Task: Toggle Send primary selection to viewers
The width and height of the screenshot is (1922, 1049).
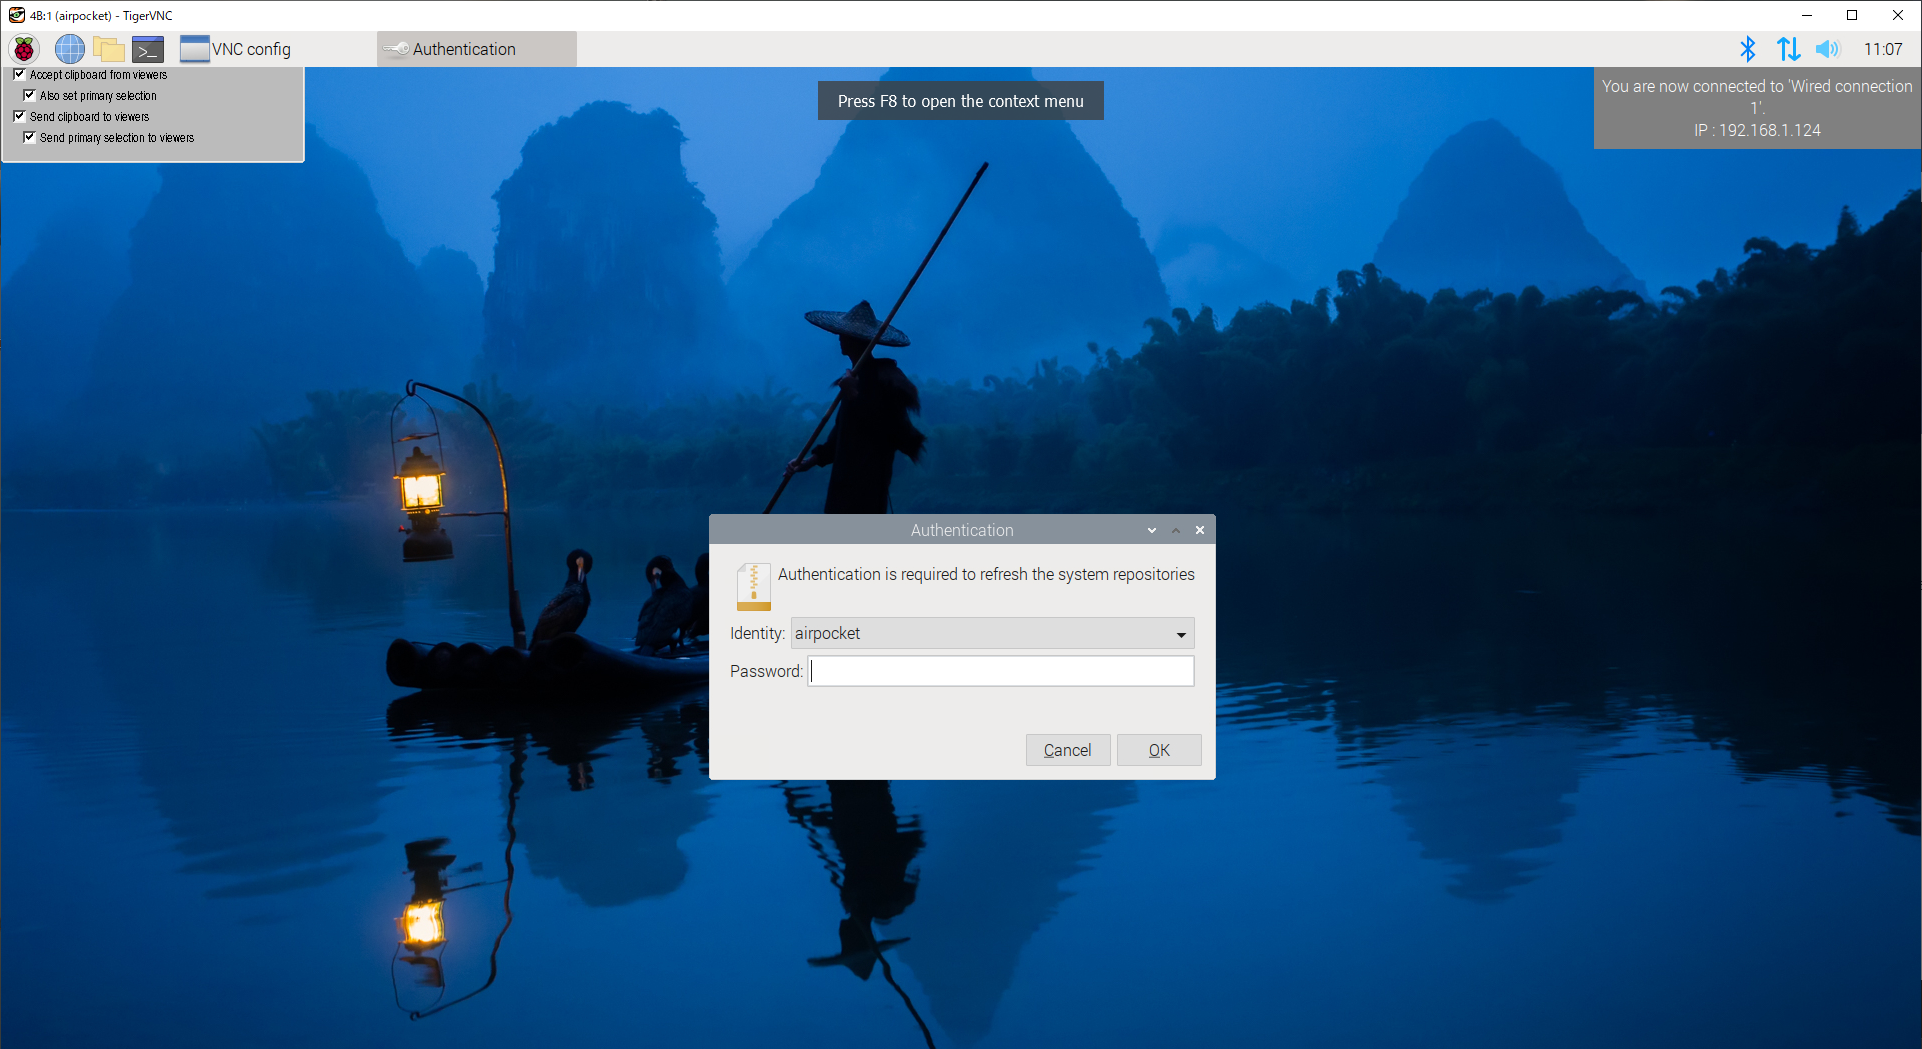Action: tap(29, 137)
